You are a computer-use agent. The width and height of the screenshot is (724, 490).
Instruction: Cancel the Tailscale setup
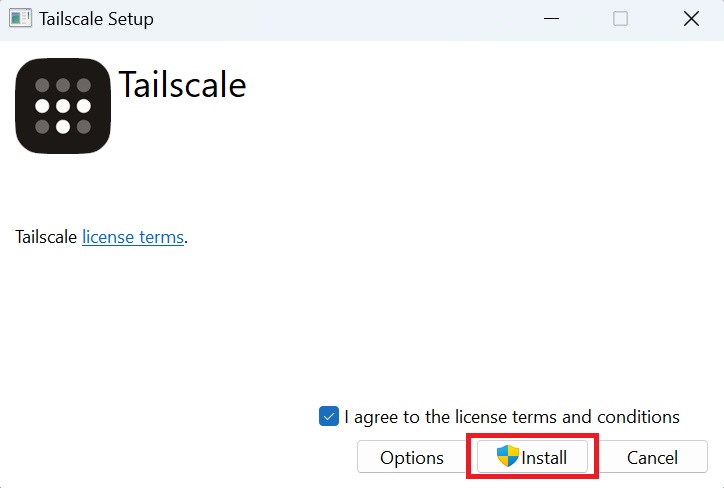(x=652, y=458)
